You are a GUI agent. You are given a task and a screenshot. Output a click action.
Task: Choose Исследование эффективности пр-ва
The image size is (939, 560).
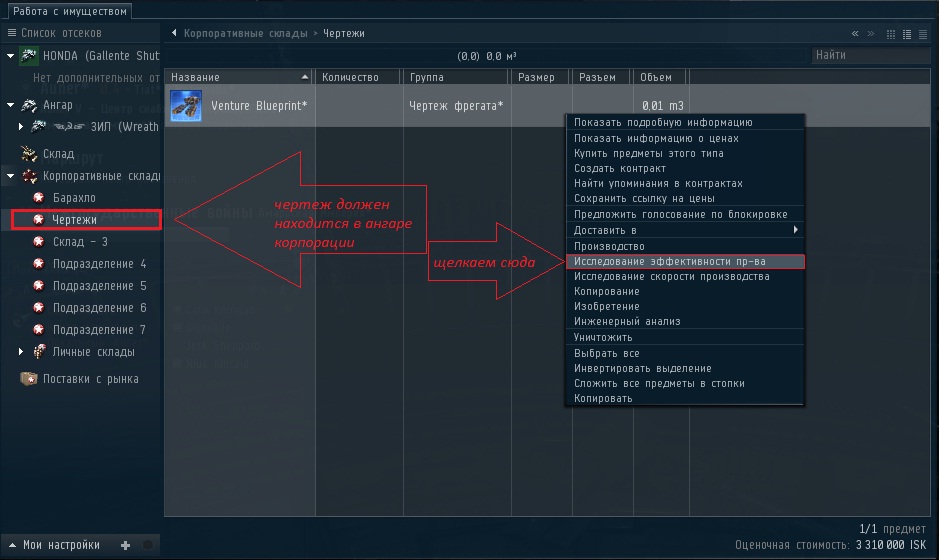[684, 261]
